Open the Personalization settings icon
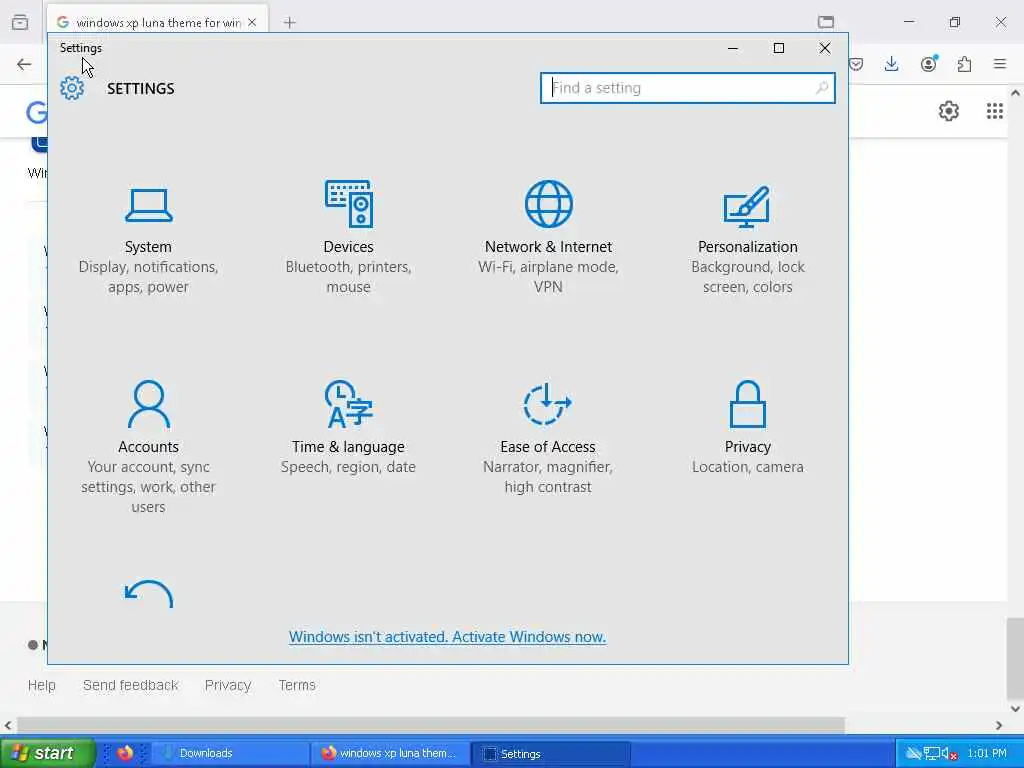The image size is (1024, 768). click(747, 206)
